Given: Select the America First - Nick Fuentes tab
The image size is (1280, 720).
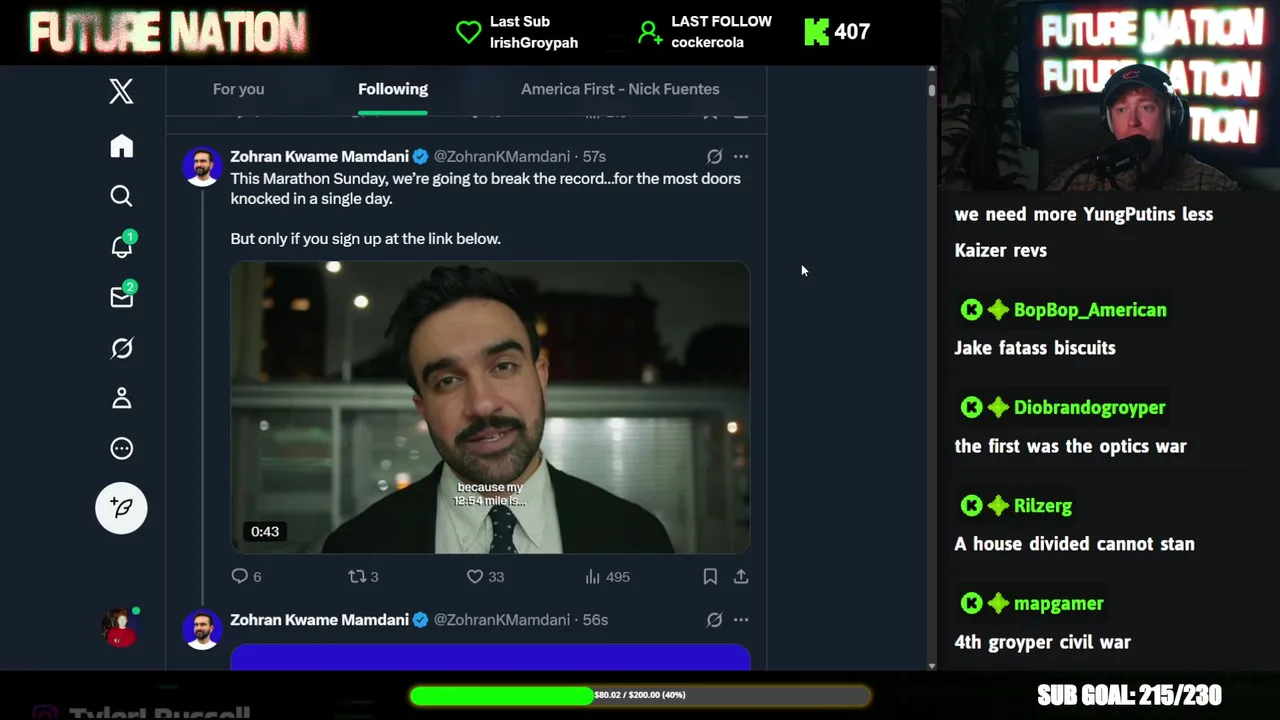Looking at the screenshot, I should 620,89.
